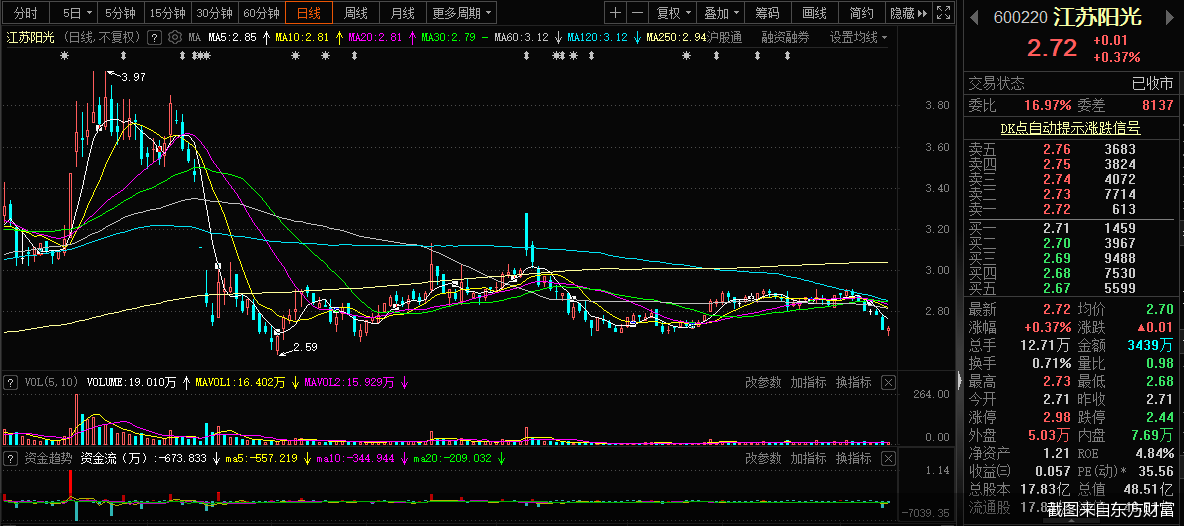This screenshot has width=1184, height=526.
Task: Open moving average settings gear icon
Action: tap(175, 37)
